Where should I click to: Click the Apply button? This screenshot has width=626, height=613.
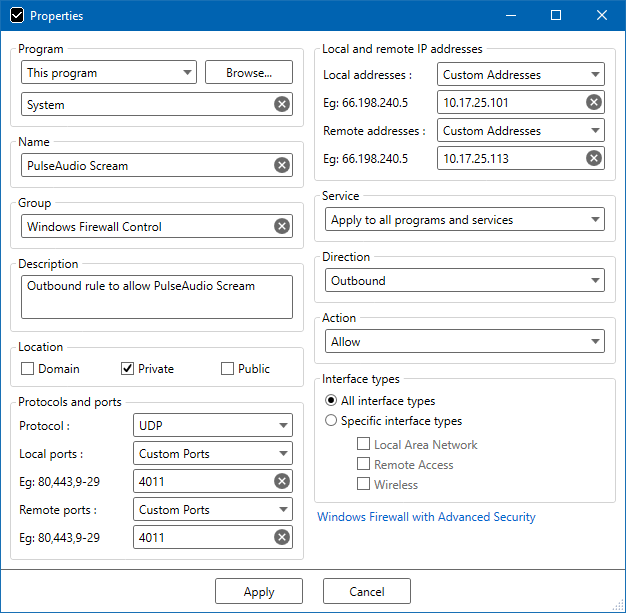pos(259,591)
